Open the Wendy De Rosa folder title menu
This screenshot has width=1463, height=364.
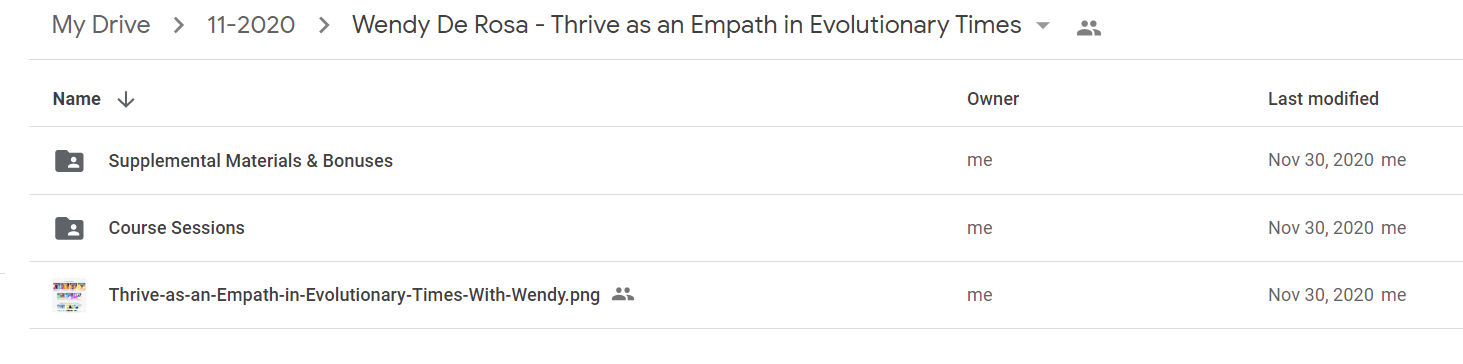tap(687, 25)
